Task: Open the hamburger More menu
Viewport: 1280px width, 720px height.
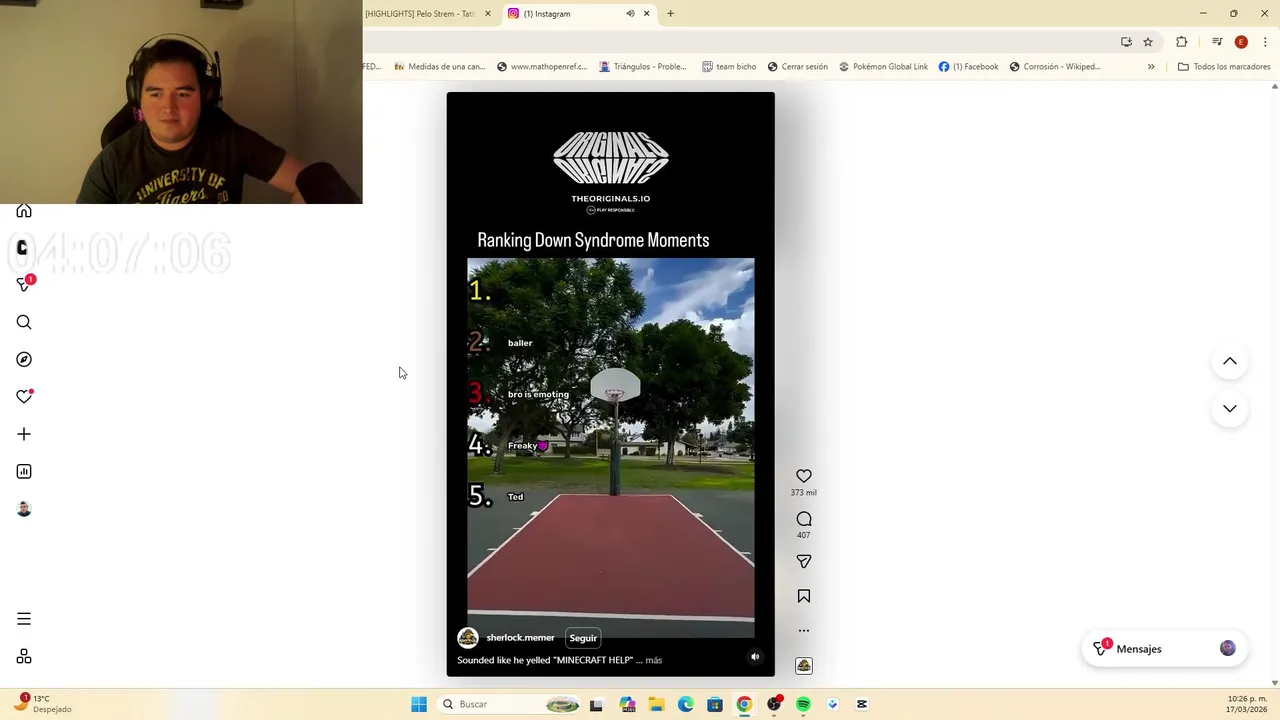Action: 24,619
